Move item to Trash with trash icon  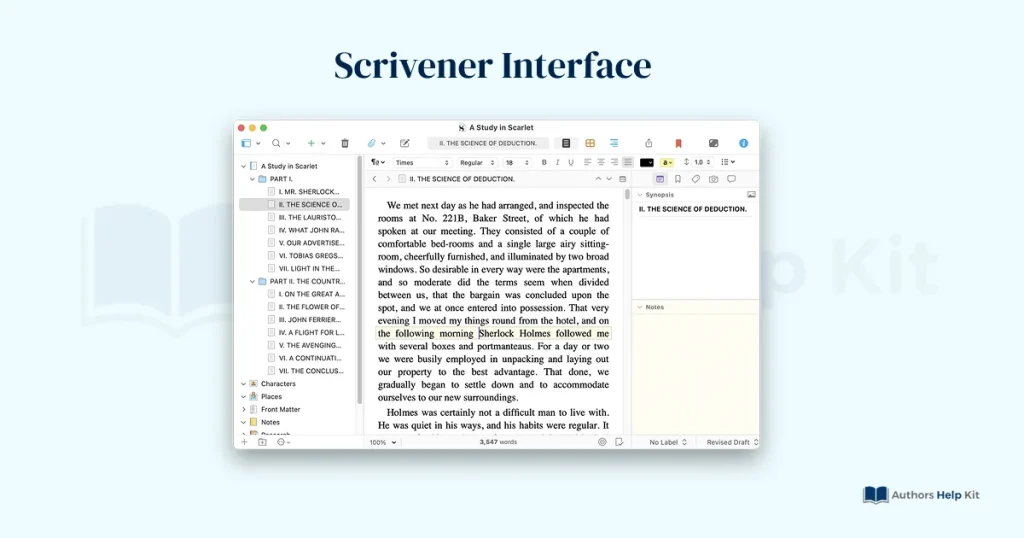click(345, 143)
